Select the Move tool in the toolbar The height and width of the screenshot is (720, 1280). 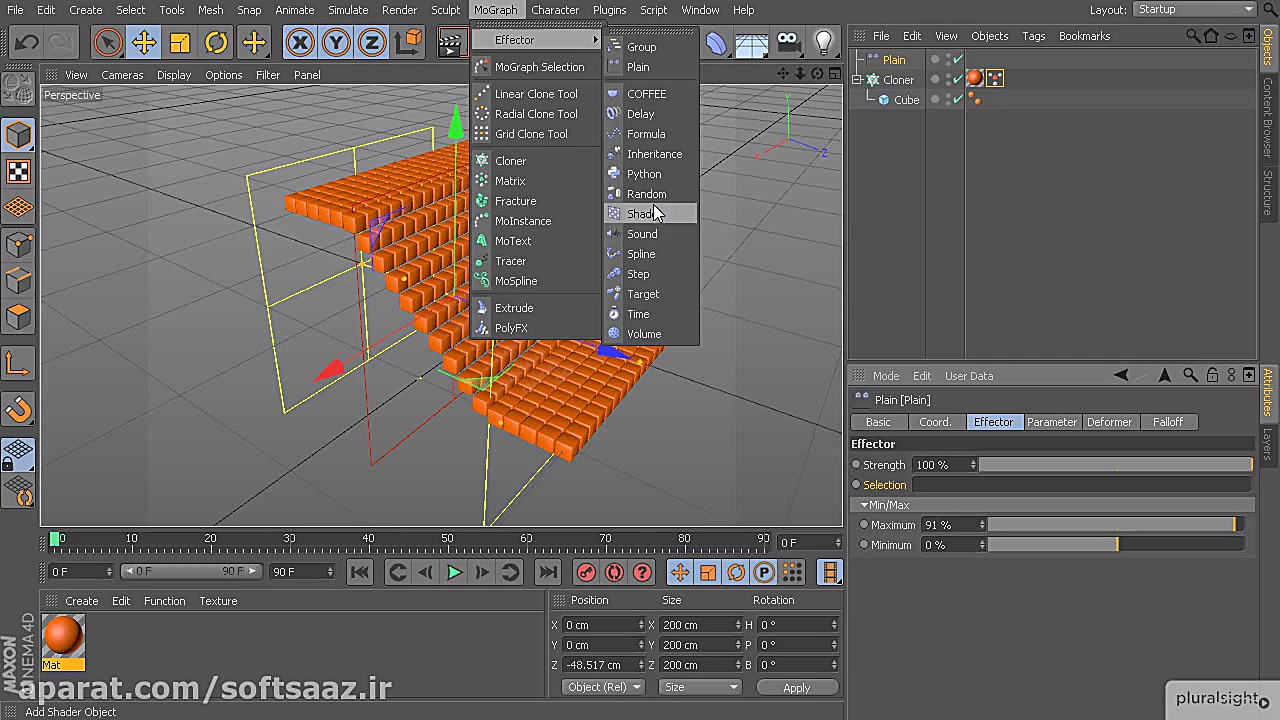(143, 42)
